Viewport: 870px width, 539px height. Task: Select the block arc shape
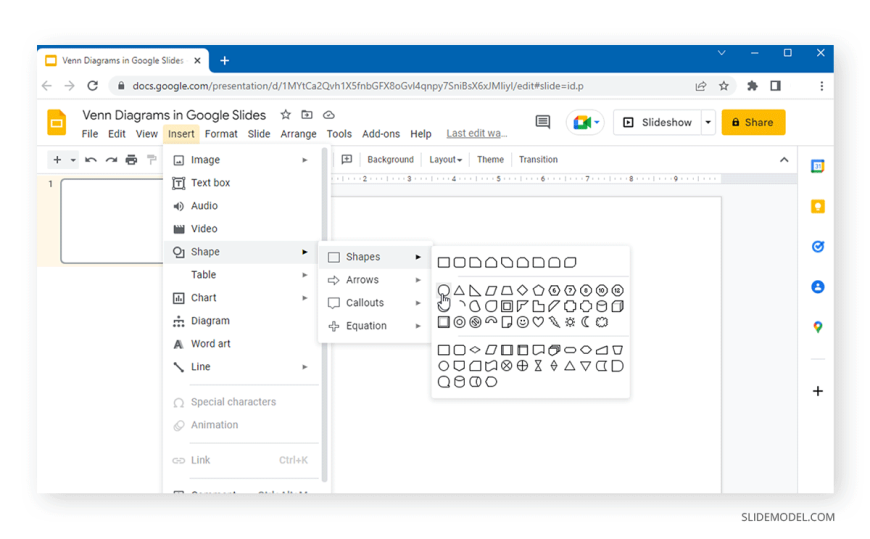click(x=491, y=322)
